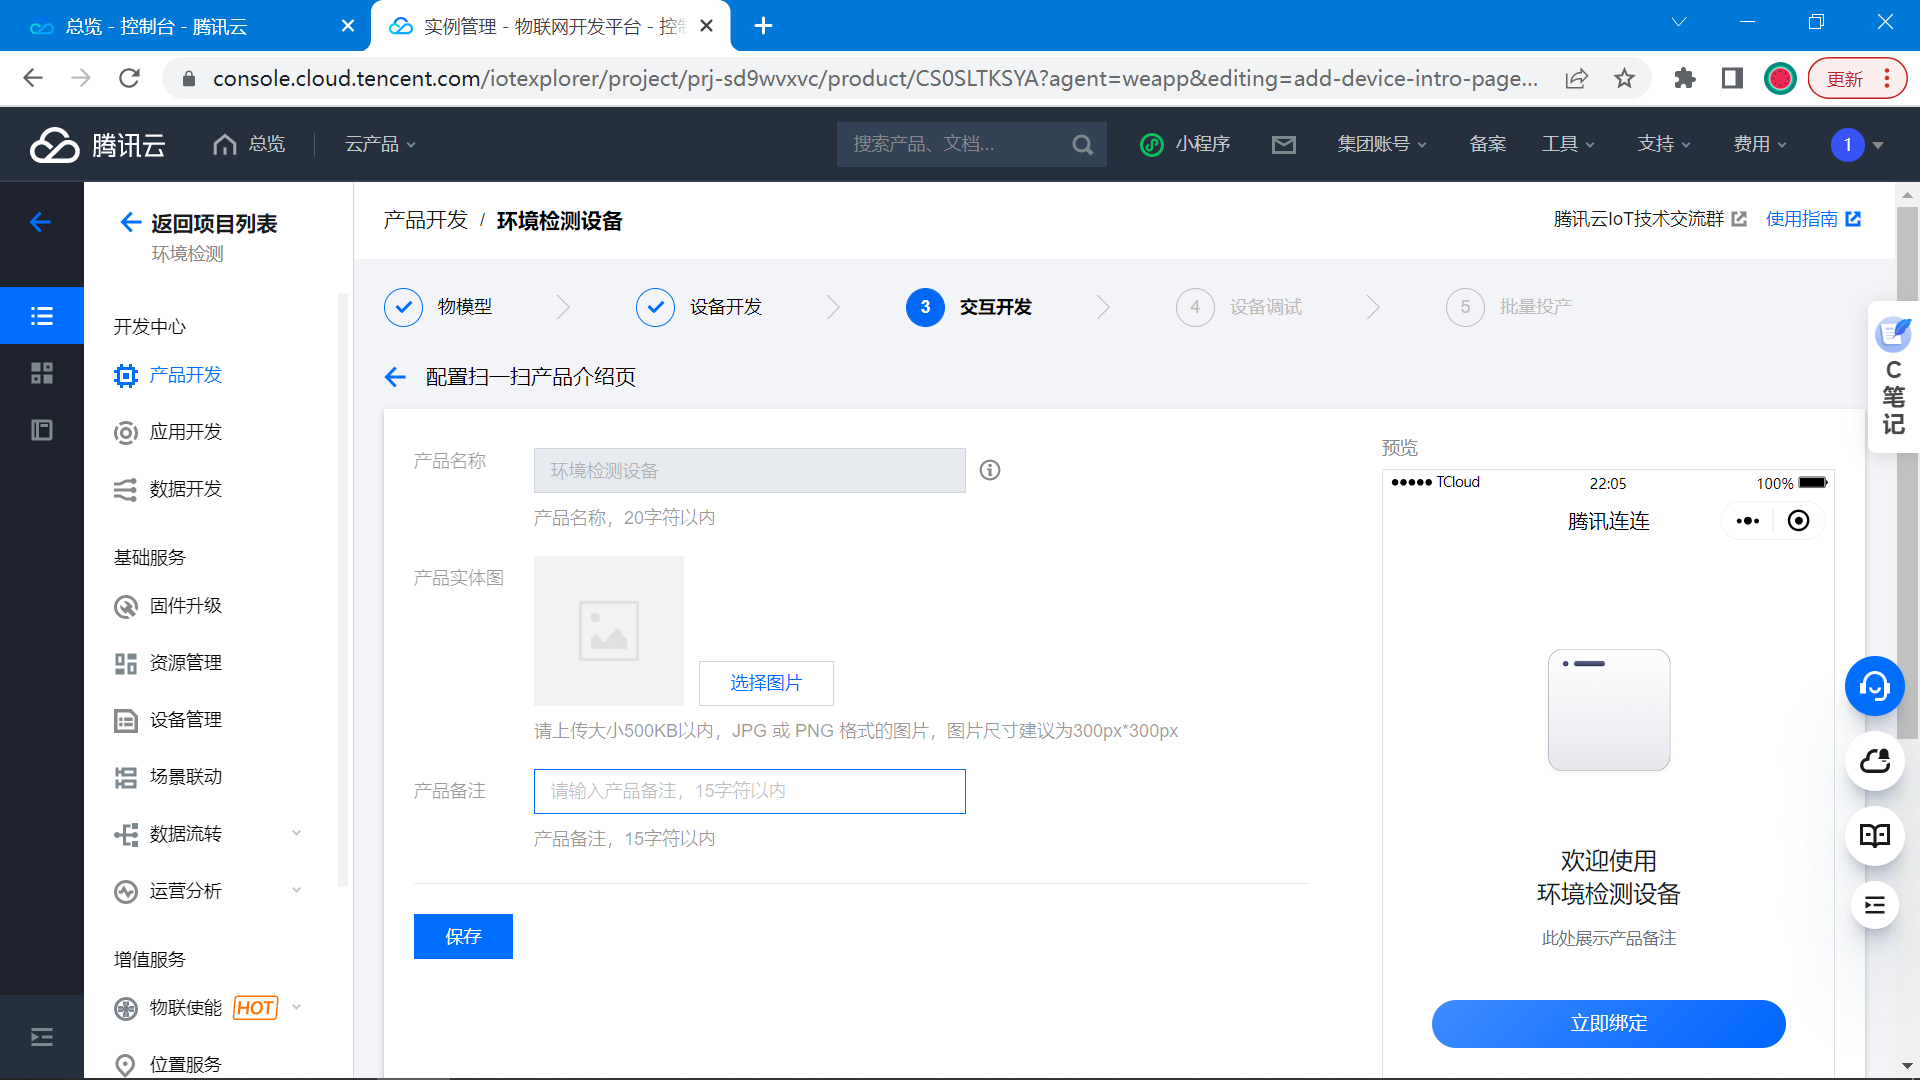Open the documentation book icon on right

1874,835
